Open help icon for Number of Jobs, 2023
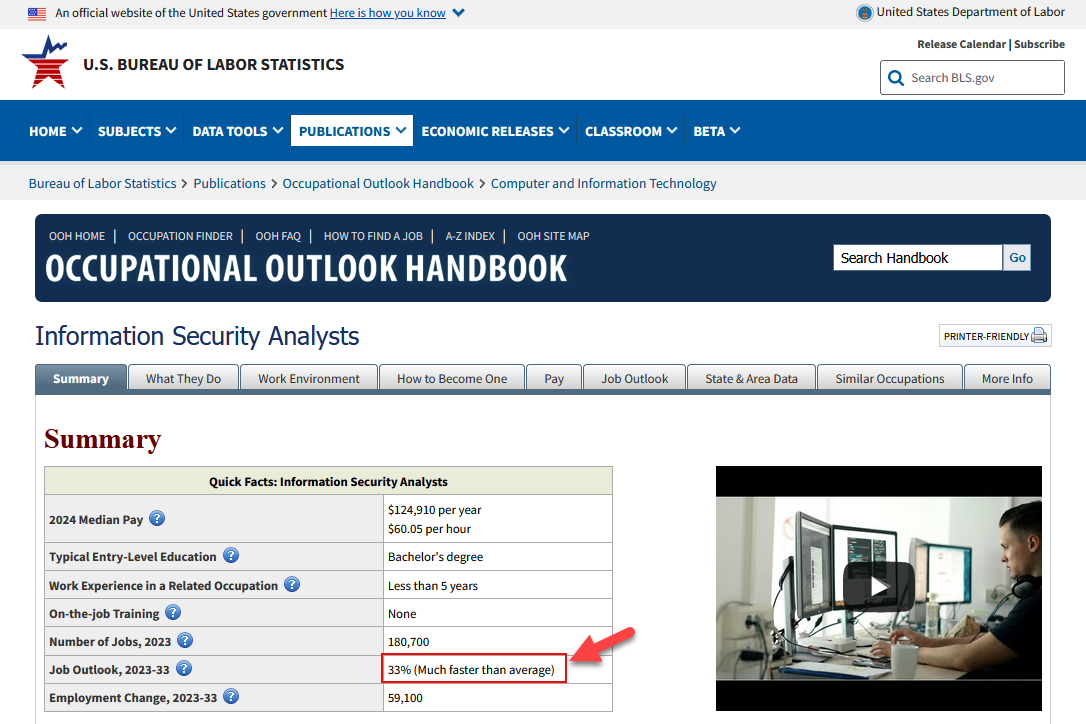The image size is (1086, 724). click(x=185, y=641)
